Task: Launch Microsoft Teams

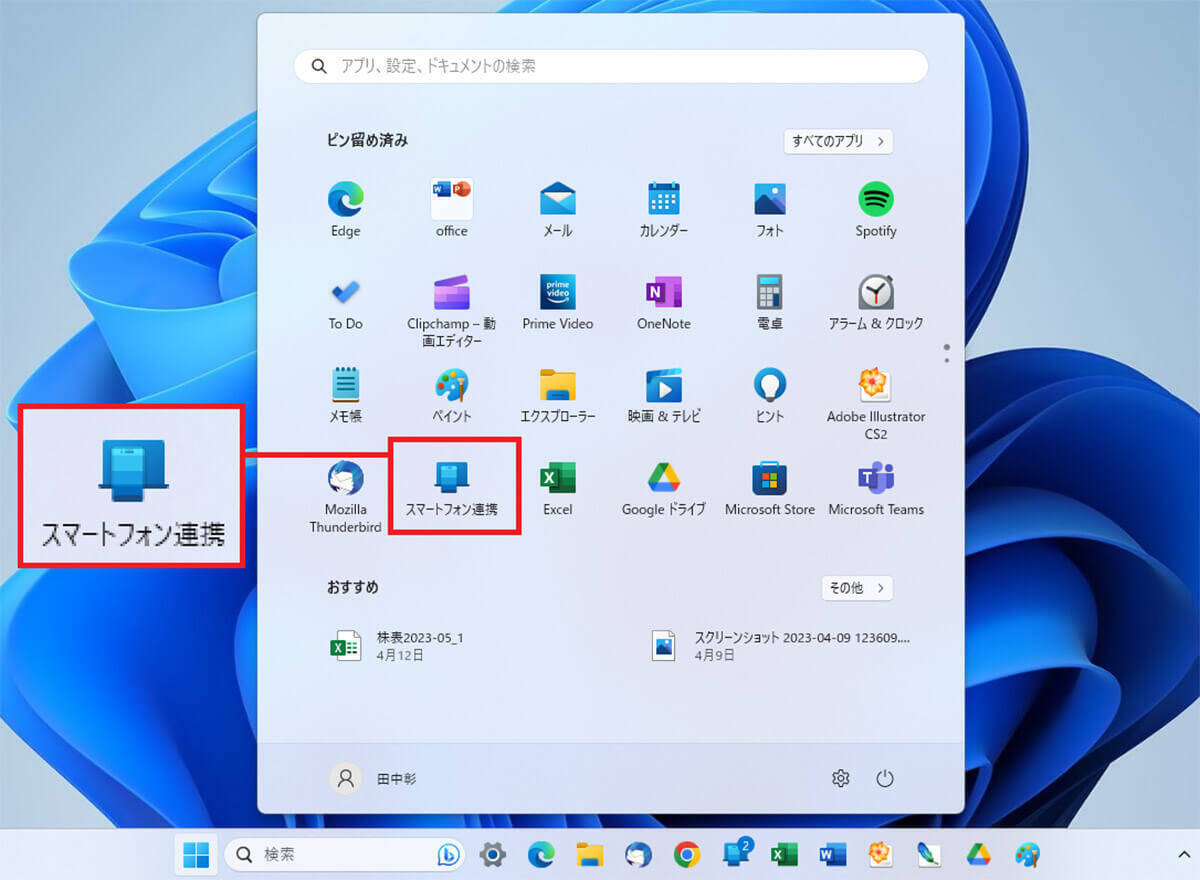Action: tap(876, 488)
